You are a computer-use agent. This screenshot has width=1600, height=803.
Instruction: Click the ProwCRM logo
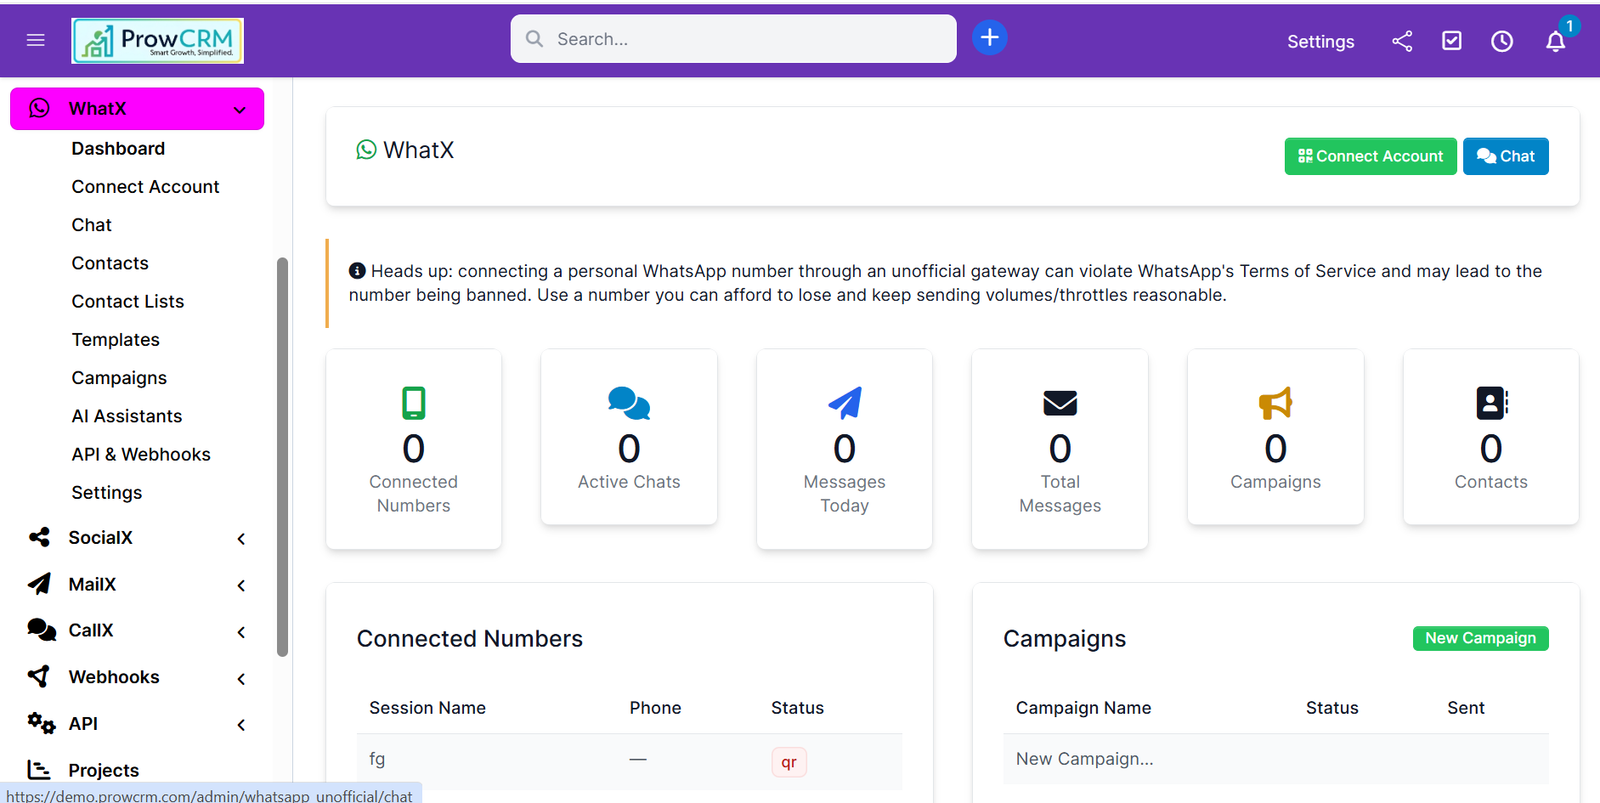point(157,40)
